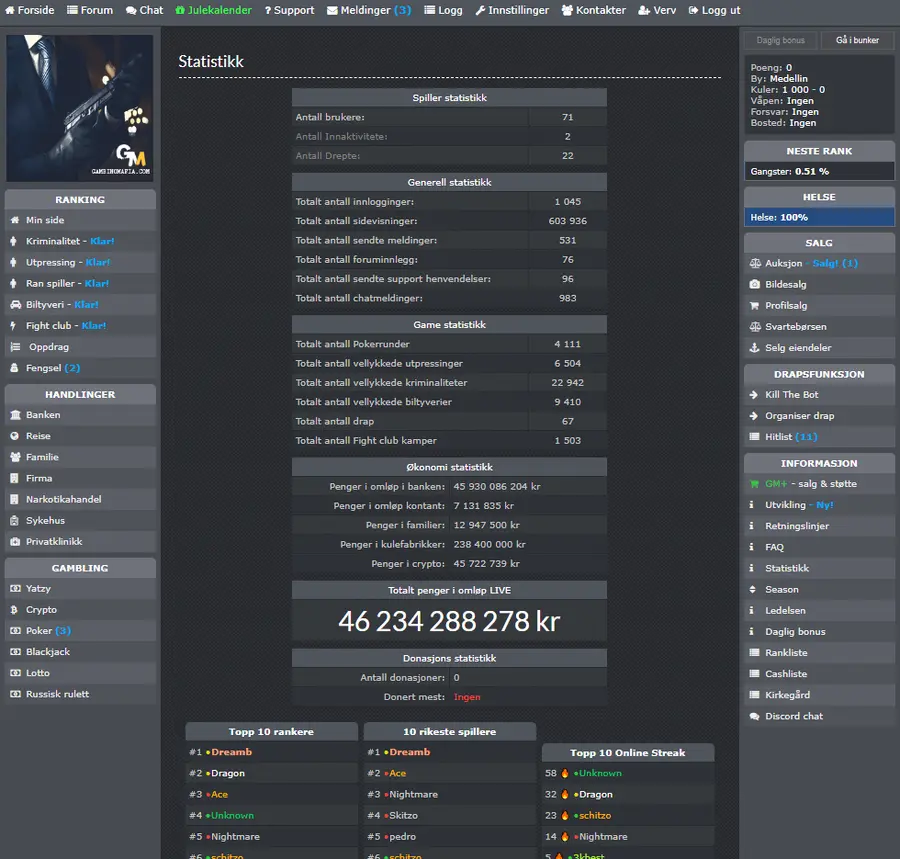Open the Hitlist link with 11 entries
The height and width of the screenshot is (859, 900).
[x=791, y=437]
